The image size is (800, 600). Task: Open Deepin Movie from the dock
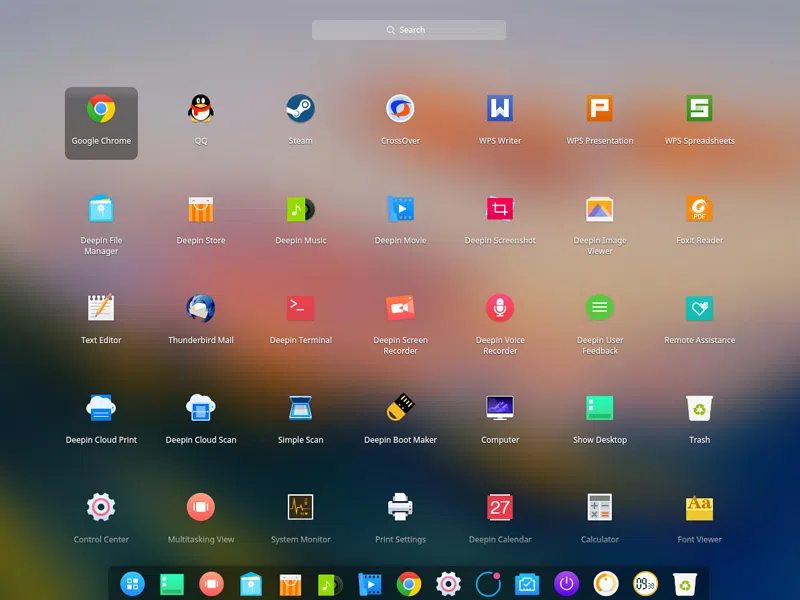[369, 584]
